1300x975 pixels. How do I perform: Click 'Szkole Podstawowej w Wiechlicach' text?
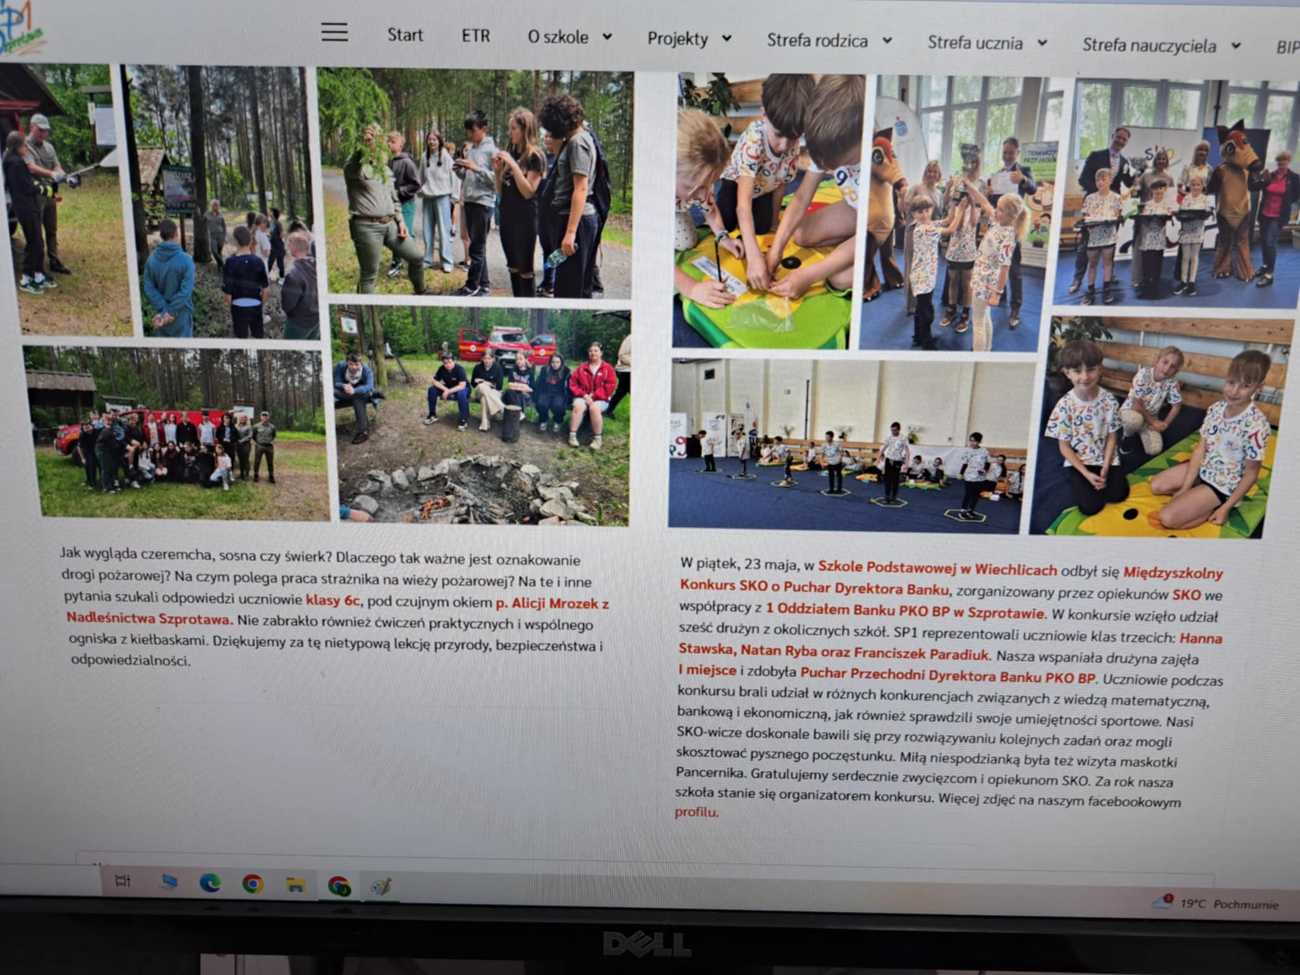click(x=937, y=569)
